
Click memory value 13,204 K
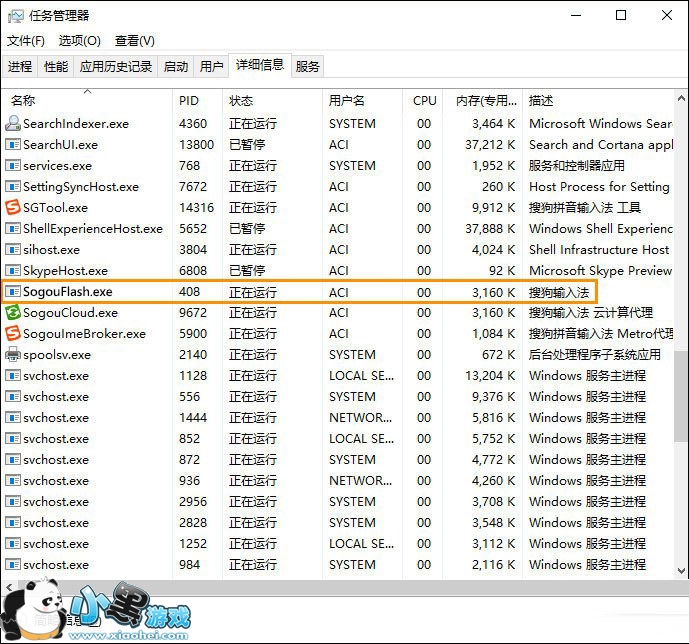coord(490,376)
